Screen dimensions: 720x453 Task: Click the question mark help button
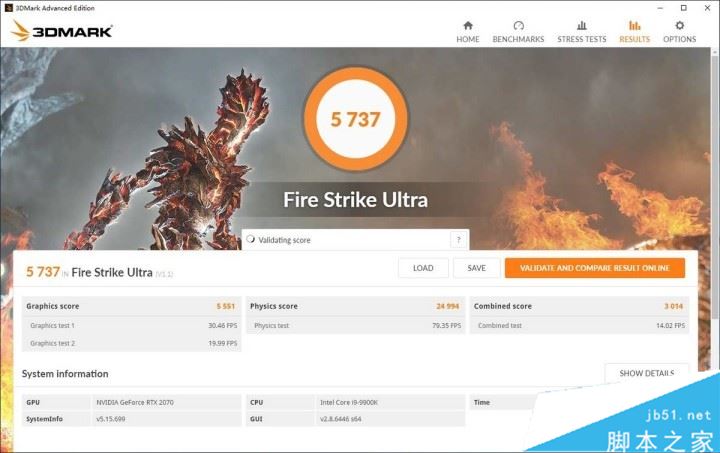(458, 240)
